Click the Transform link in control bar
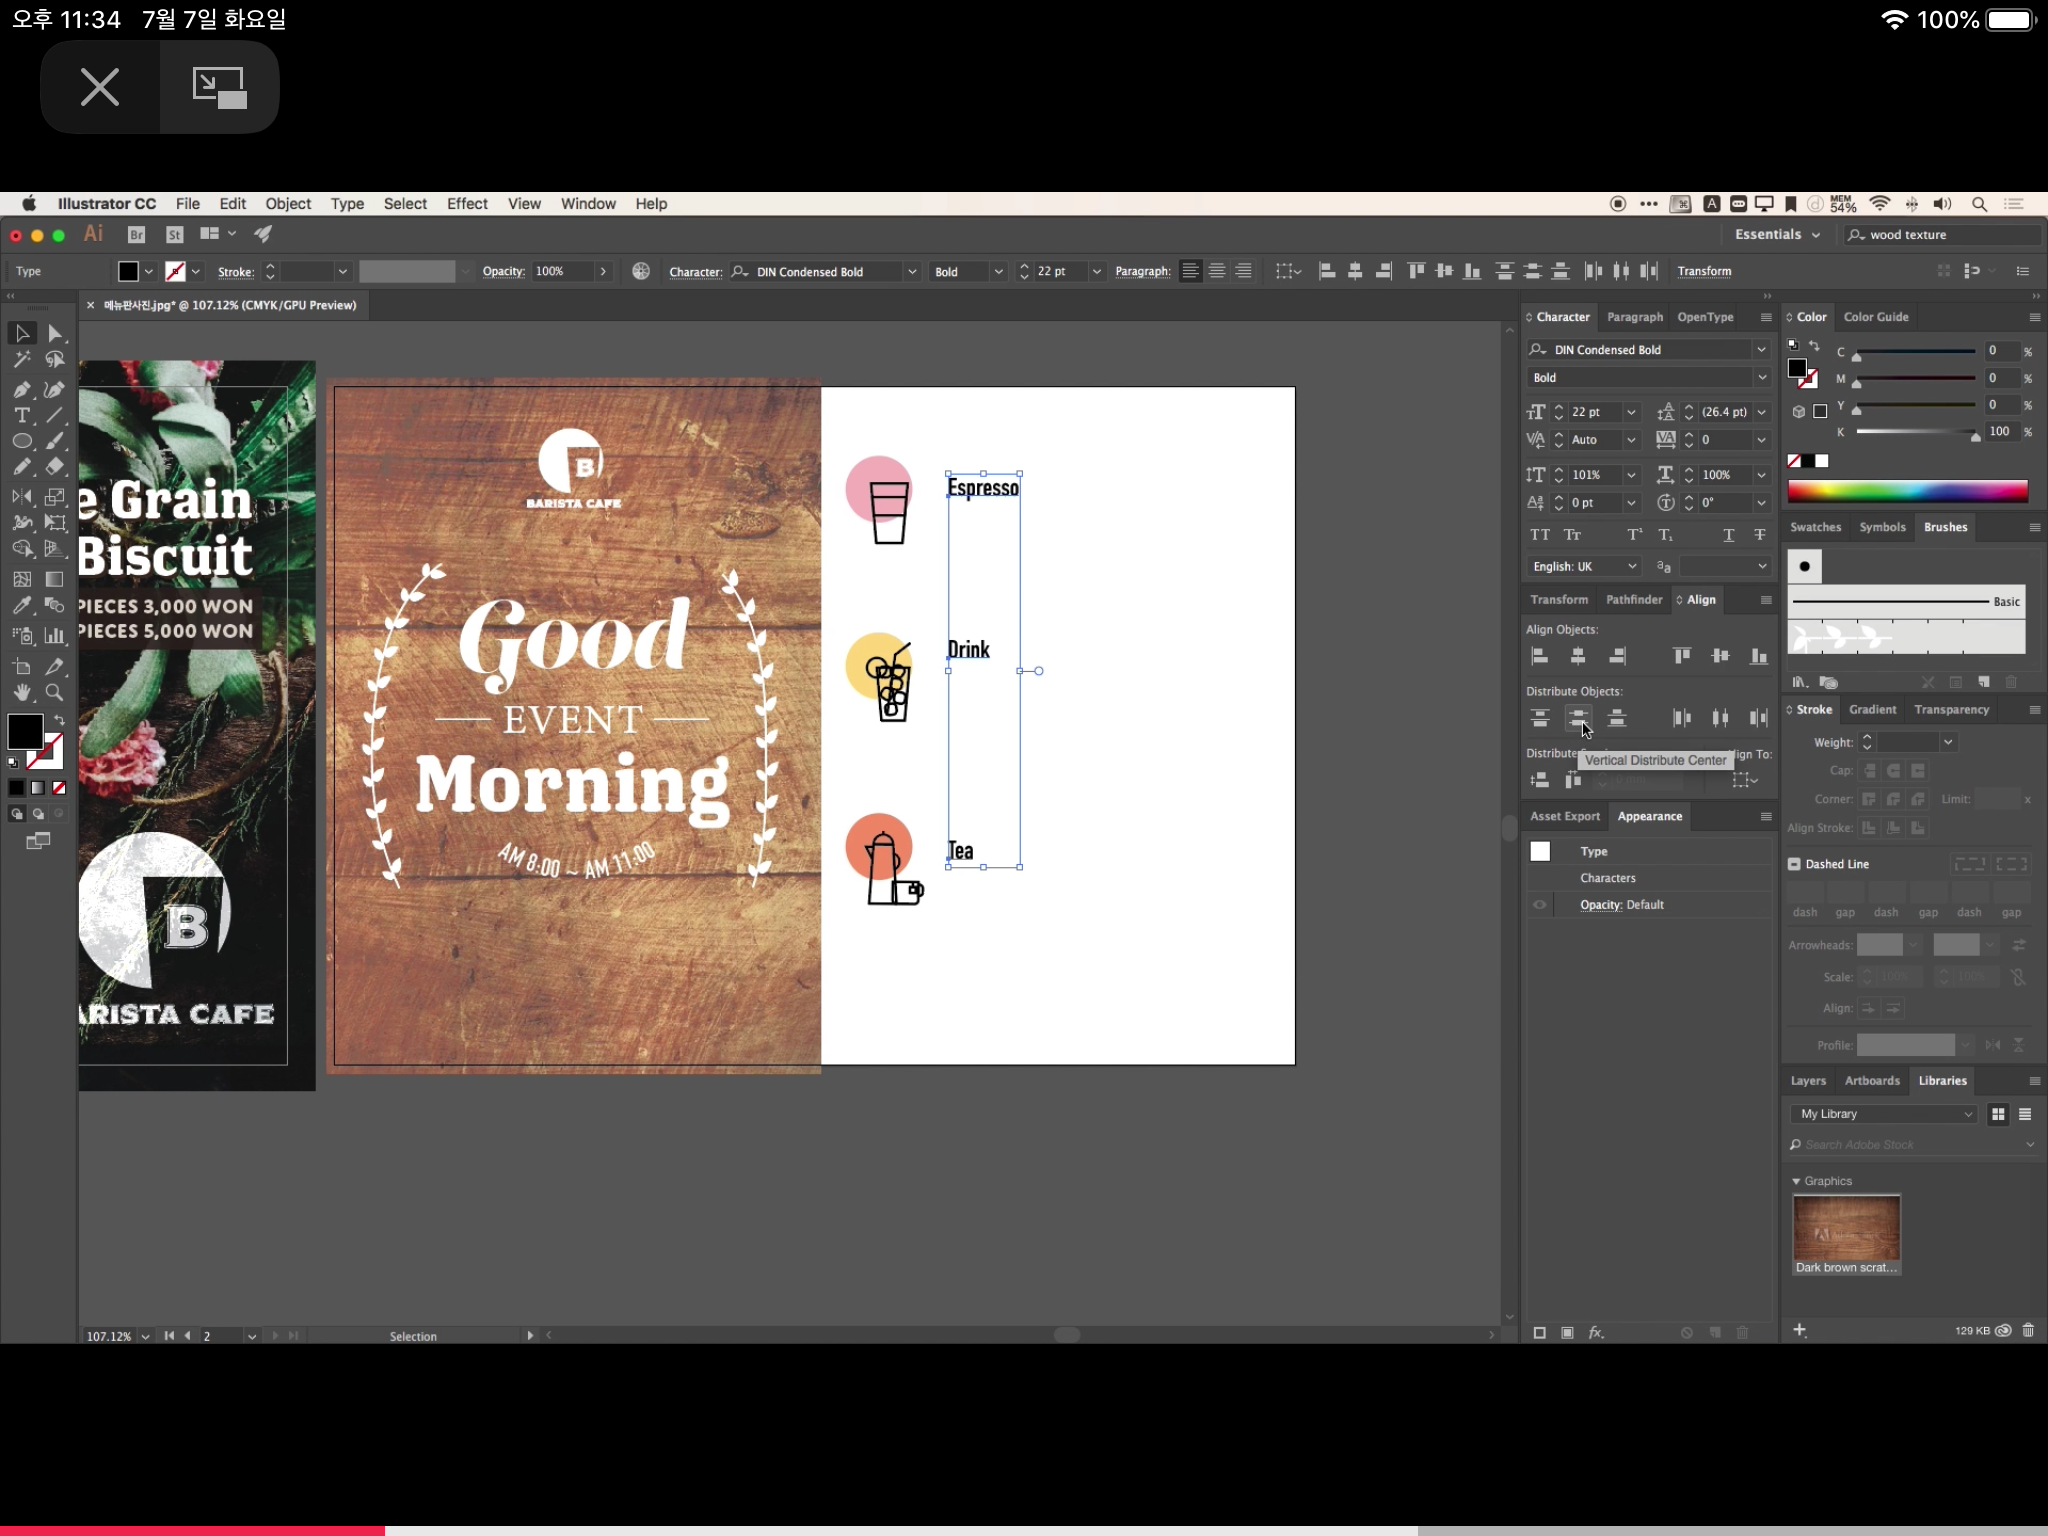Viewport: 2048px width, 1536px height. (x=1704, y=271)
